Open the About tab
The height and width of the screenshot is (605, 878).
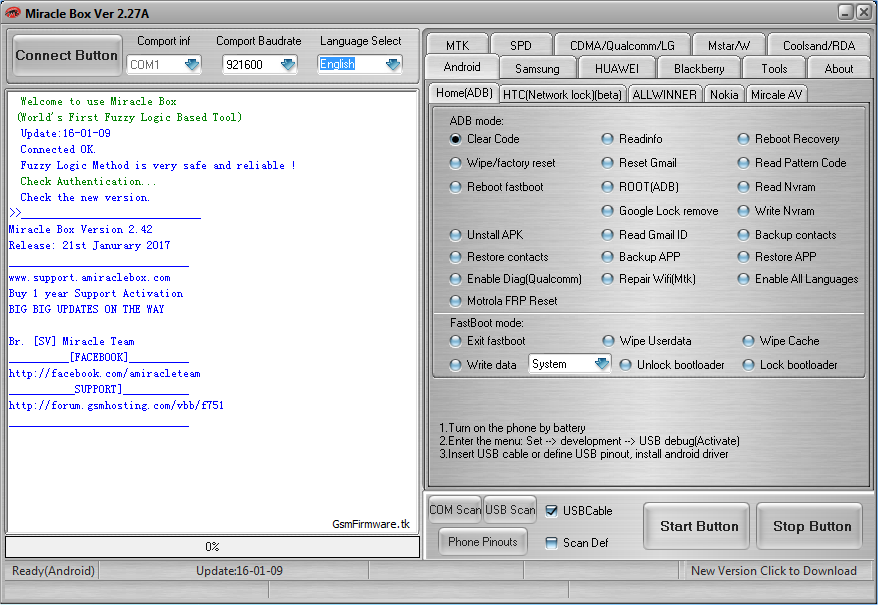click(x=838, y=68)
